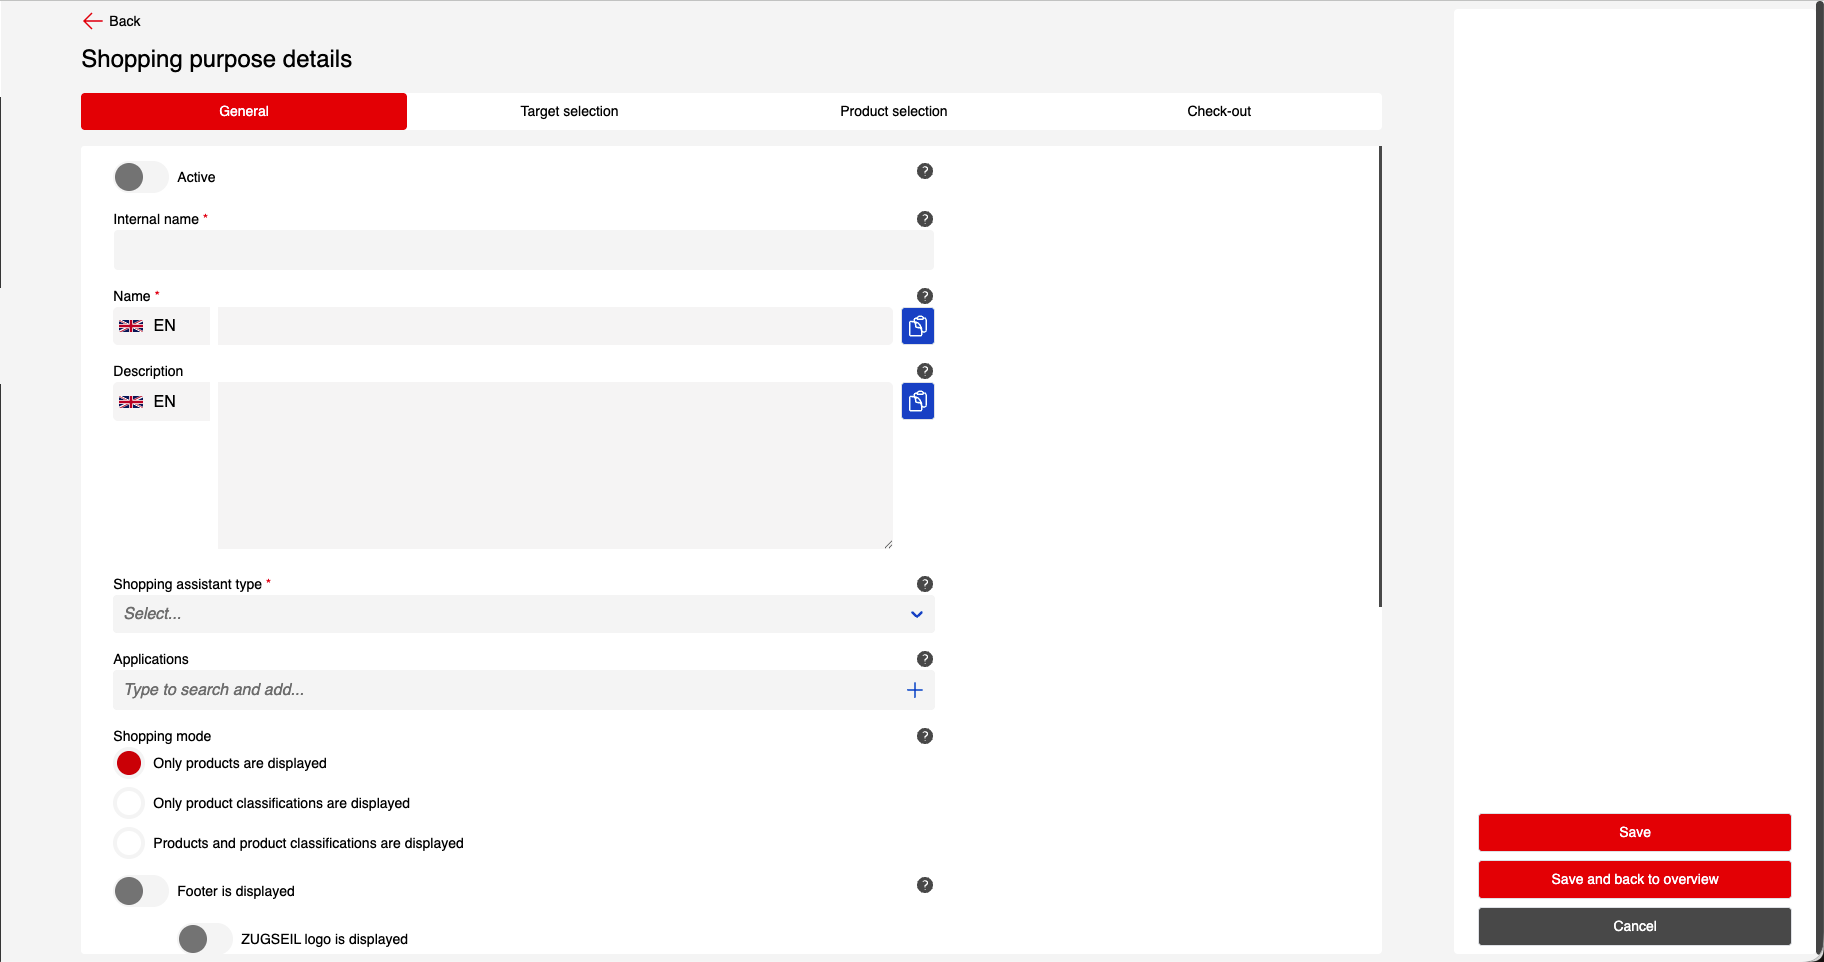Click the copy icon beside Name field
Viewport: 1824px width, 962px height.
(x=917, y=326)
